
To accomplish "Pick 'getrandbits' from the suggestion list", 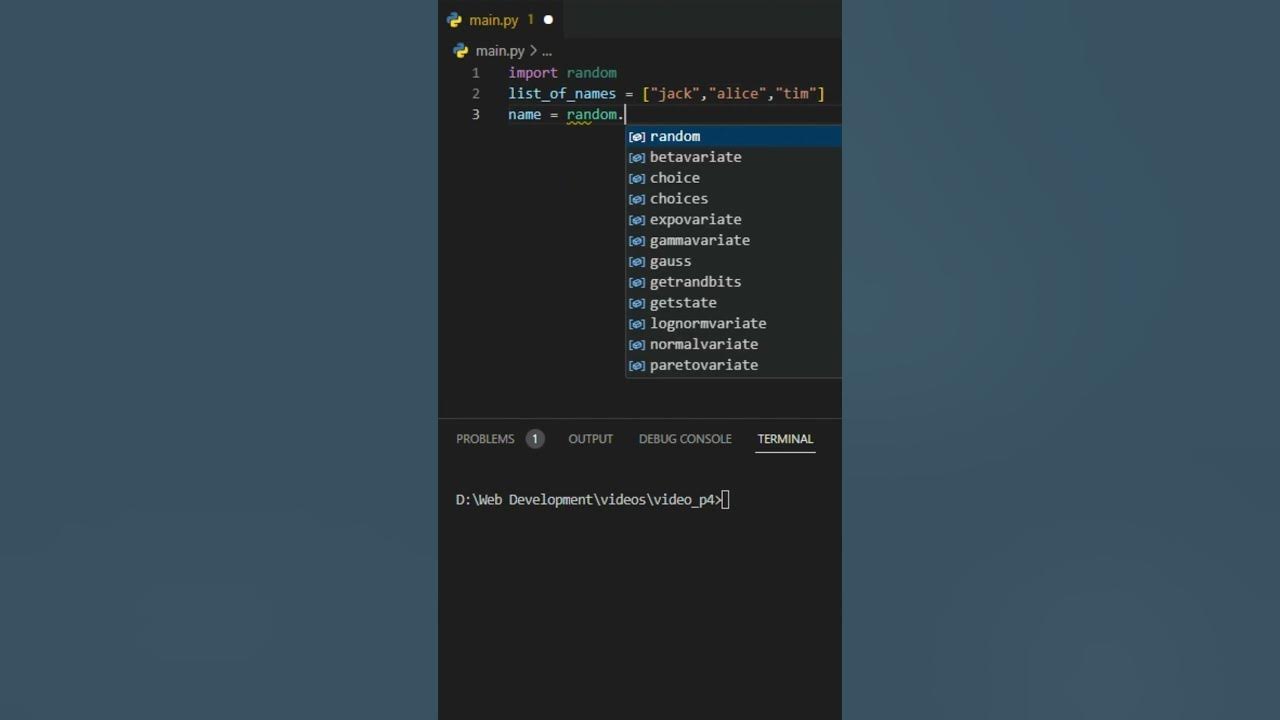I will click(734, 282).
